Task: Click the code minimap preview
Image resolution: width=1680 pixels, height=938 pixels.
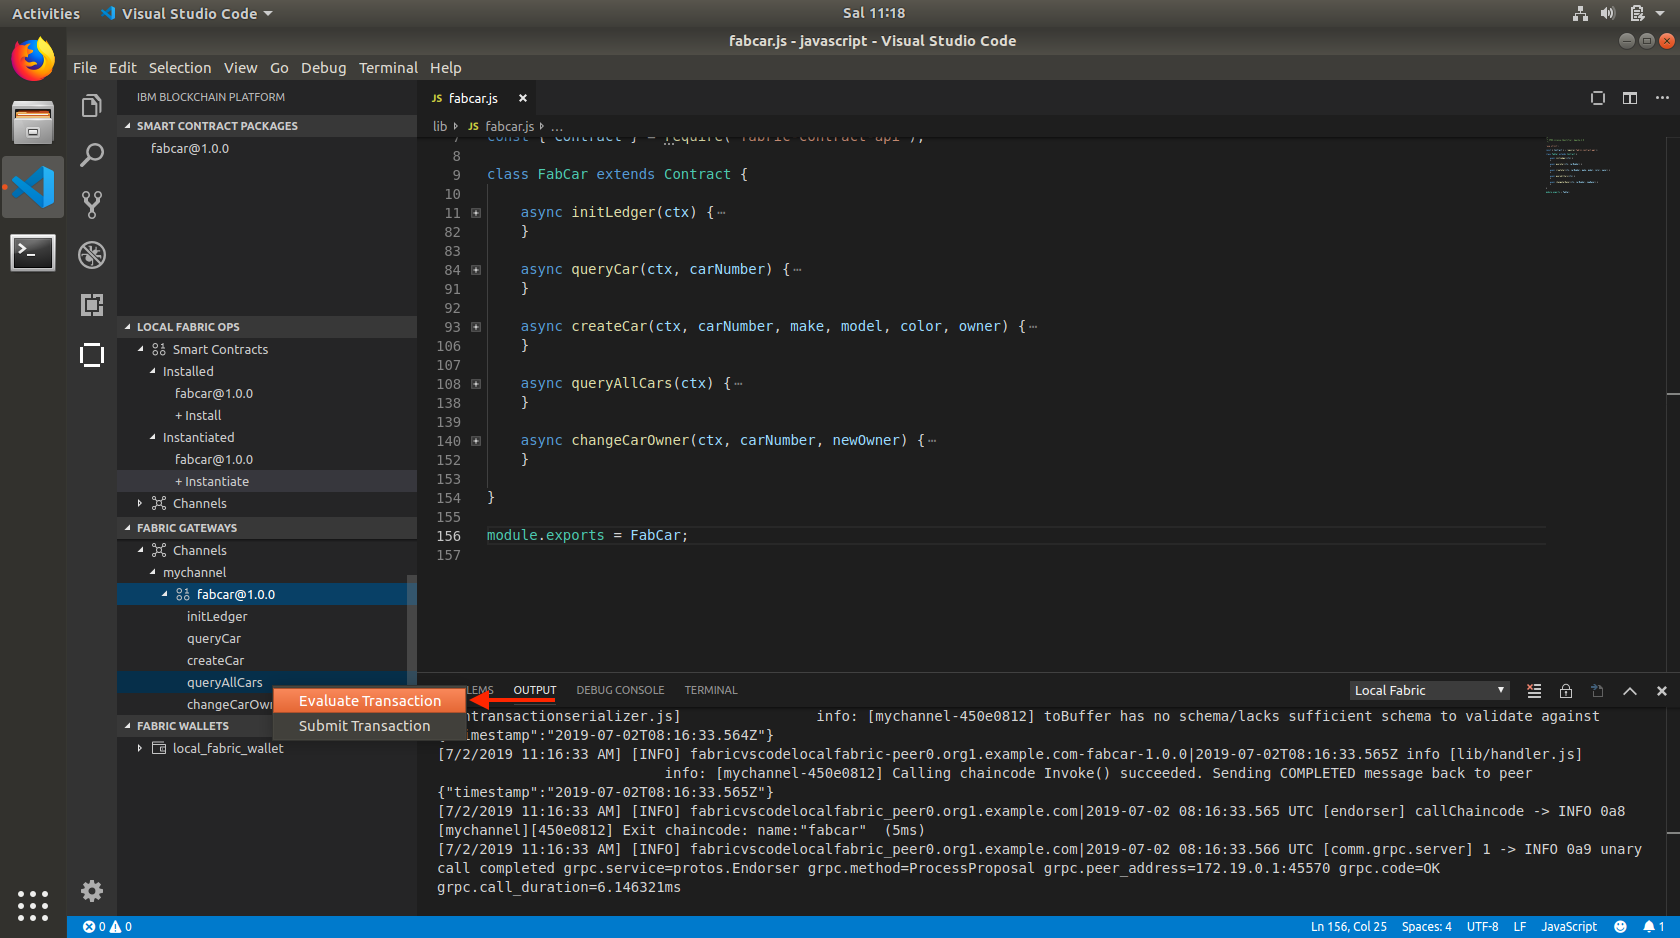Action: tap(1578, 165)
